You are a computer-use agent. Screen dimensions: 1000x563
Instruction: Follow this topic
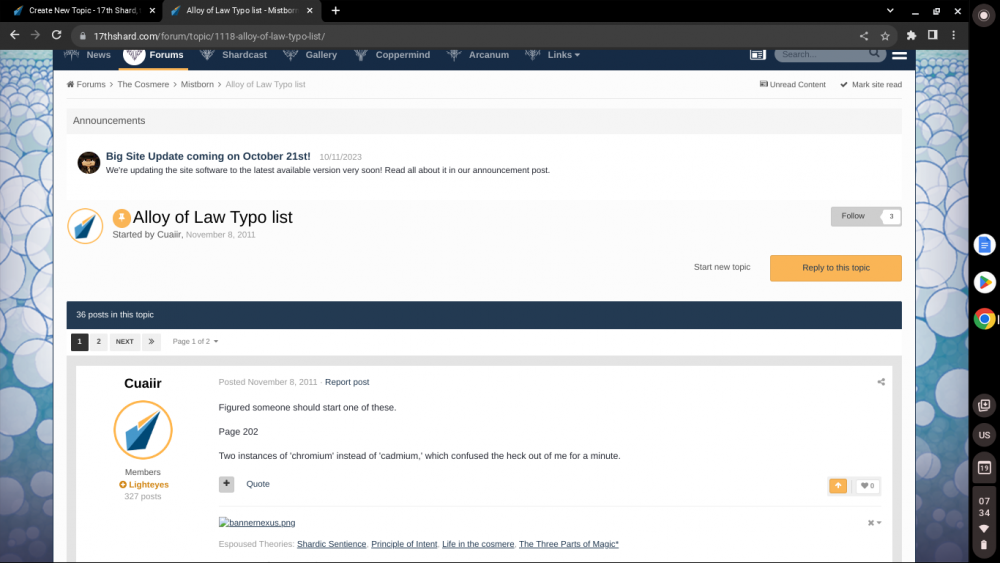coord(853,216)
